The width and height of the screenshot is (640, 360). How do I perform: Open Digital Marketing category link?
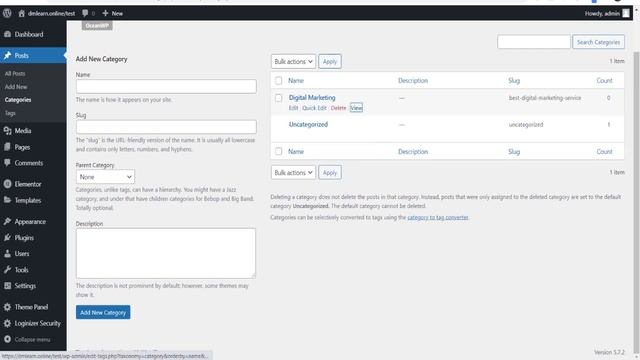pyautogui.click(x=312, y=98)
